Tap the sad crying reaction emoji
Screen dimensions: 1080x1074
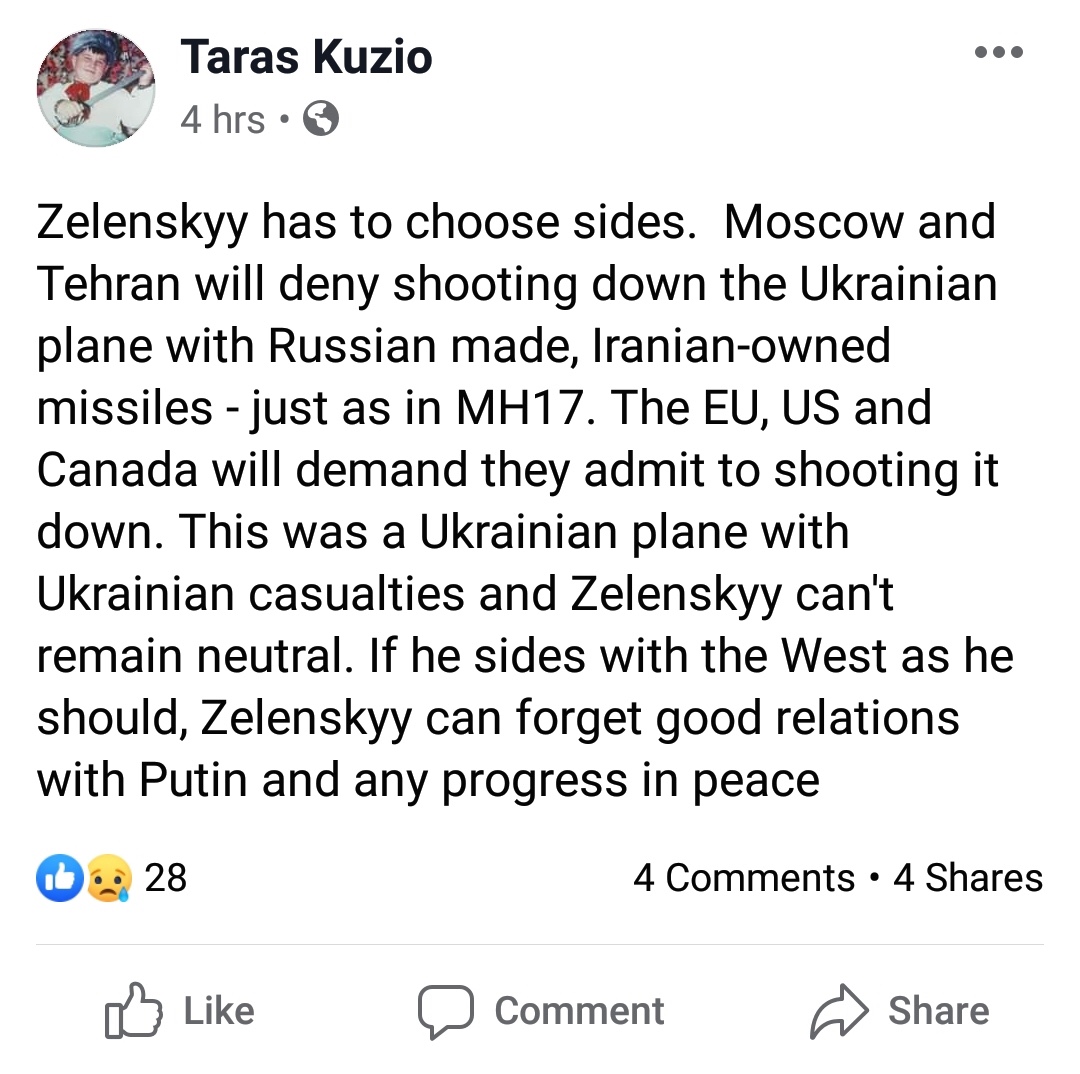[107, 879]
